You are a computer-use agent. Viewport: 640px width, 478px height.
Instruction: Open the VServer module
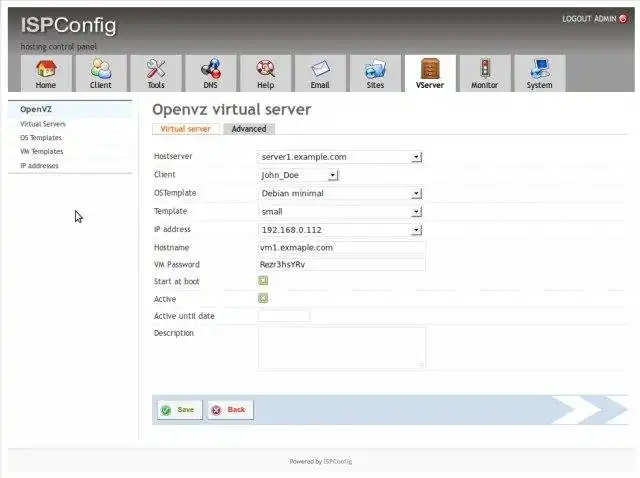tap(430, 73)
